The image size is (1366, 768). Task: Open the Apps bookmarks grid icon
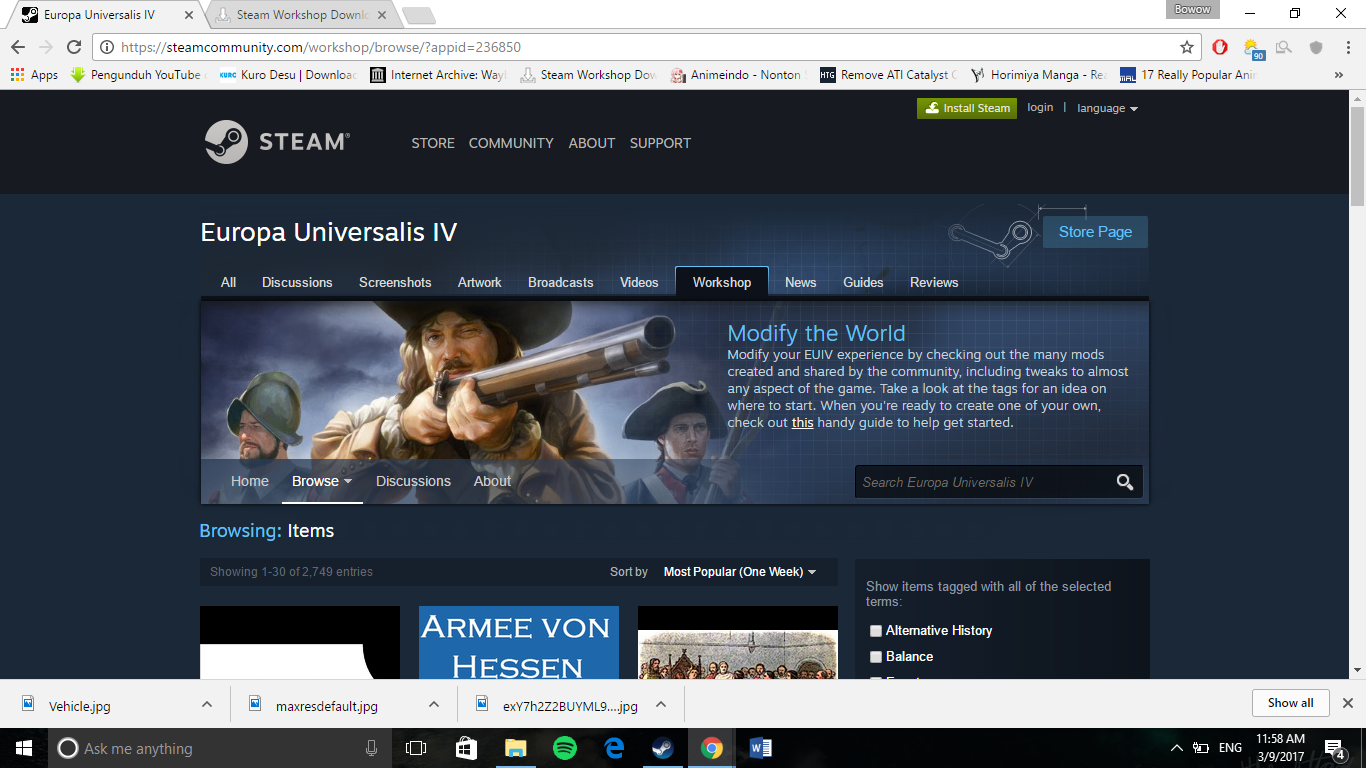coord(17,75)
